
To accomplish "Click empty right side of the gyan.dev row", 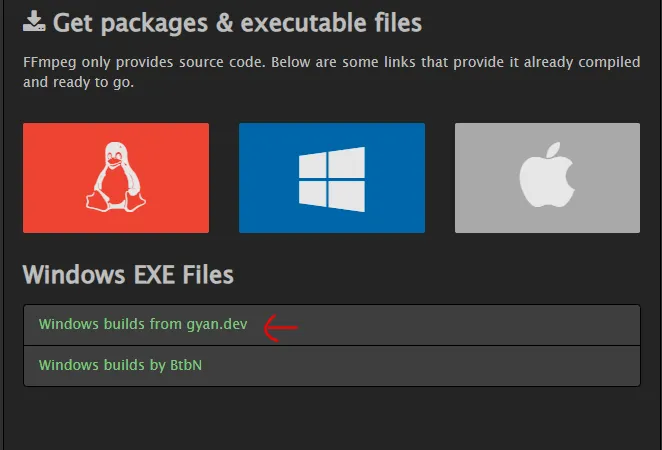I will pyautogui.click(x=500, y=324).
